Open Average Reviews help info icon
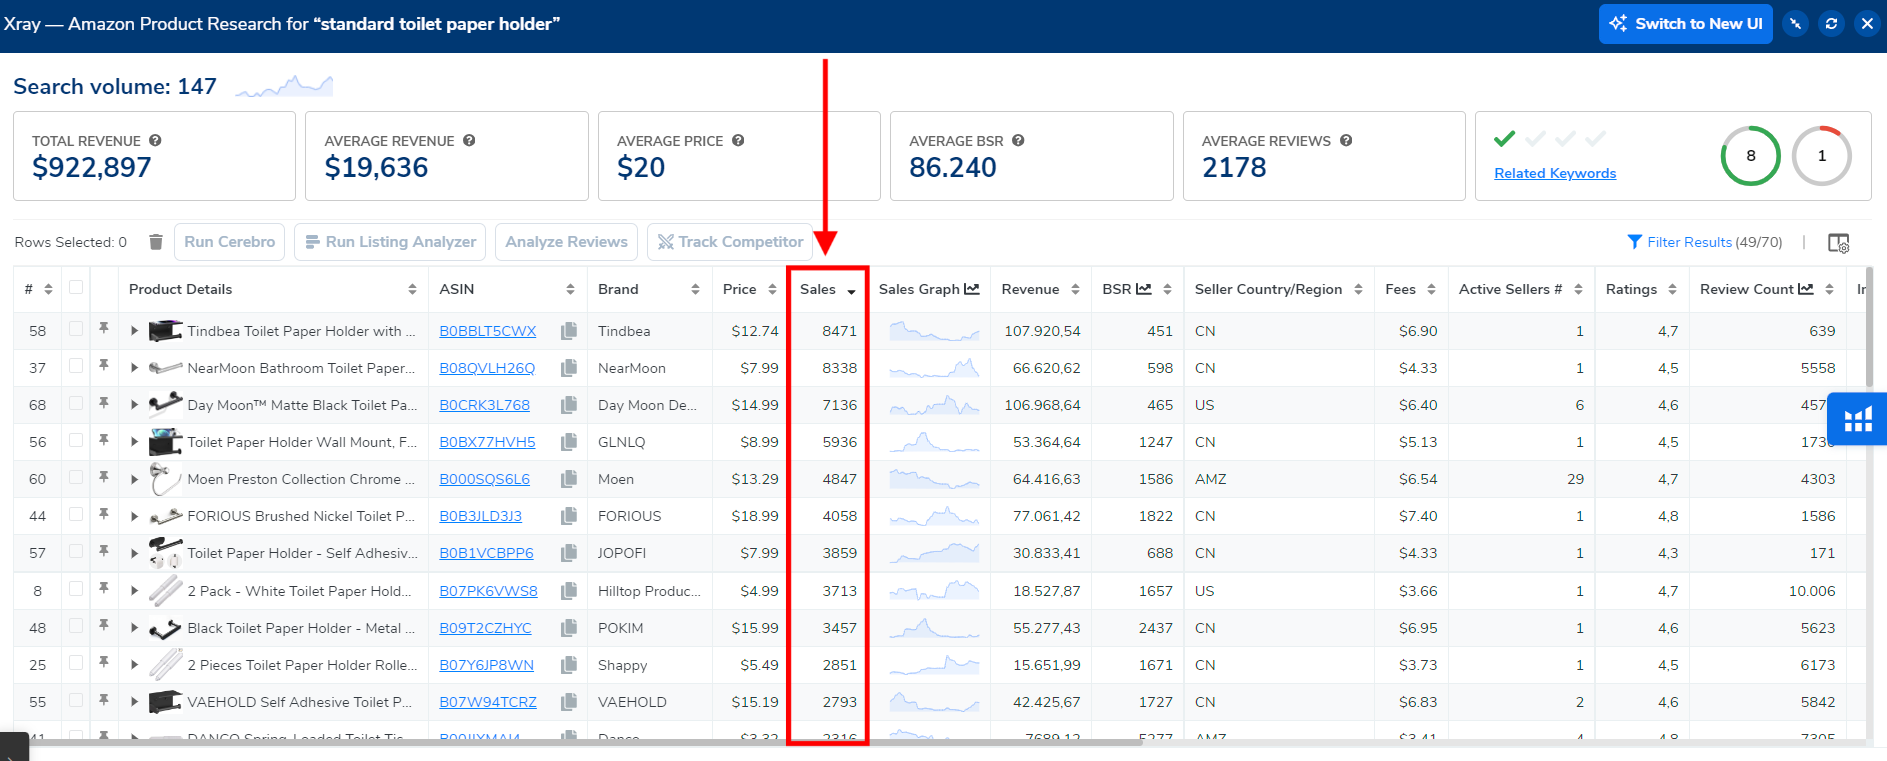The image size is (1887, 761). click(1346, 141)
